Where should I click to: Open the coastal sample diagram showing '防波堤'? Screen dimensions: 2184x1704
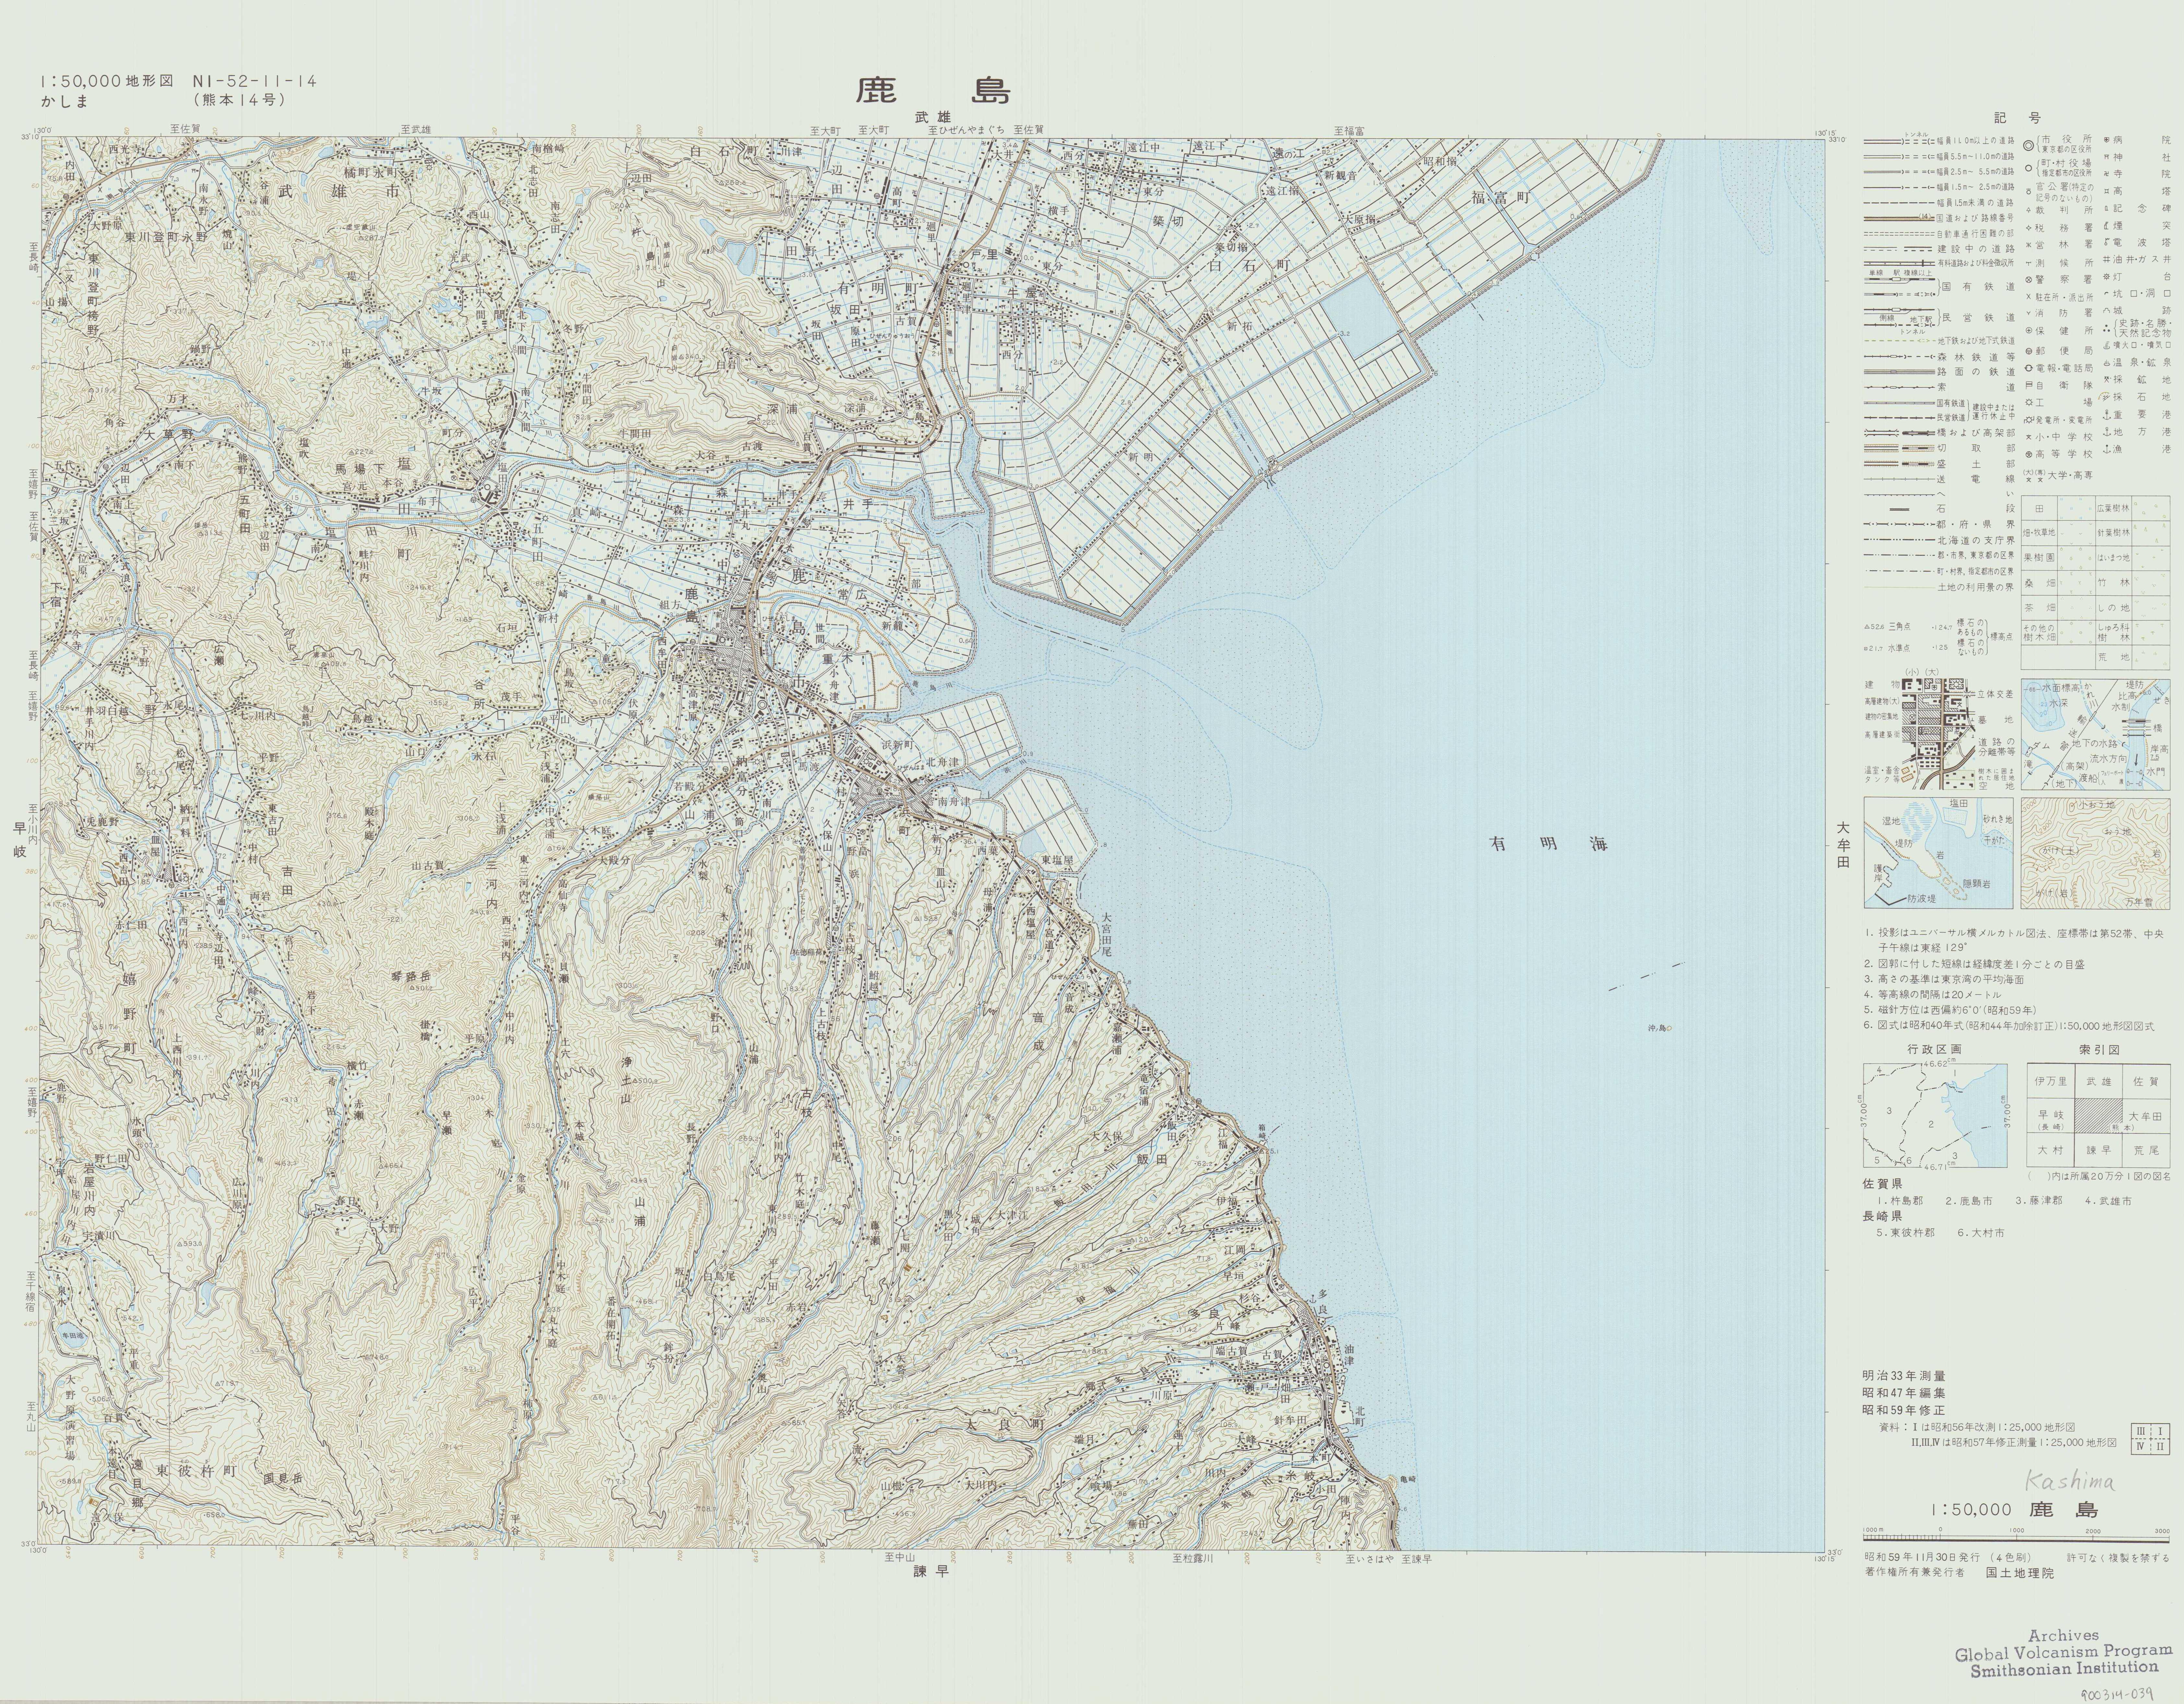1939,853
